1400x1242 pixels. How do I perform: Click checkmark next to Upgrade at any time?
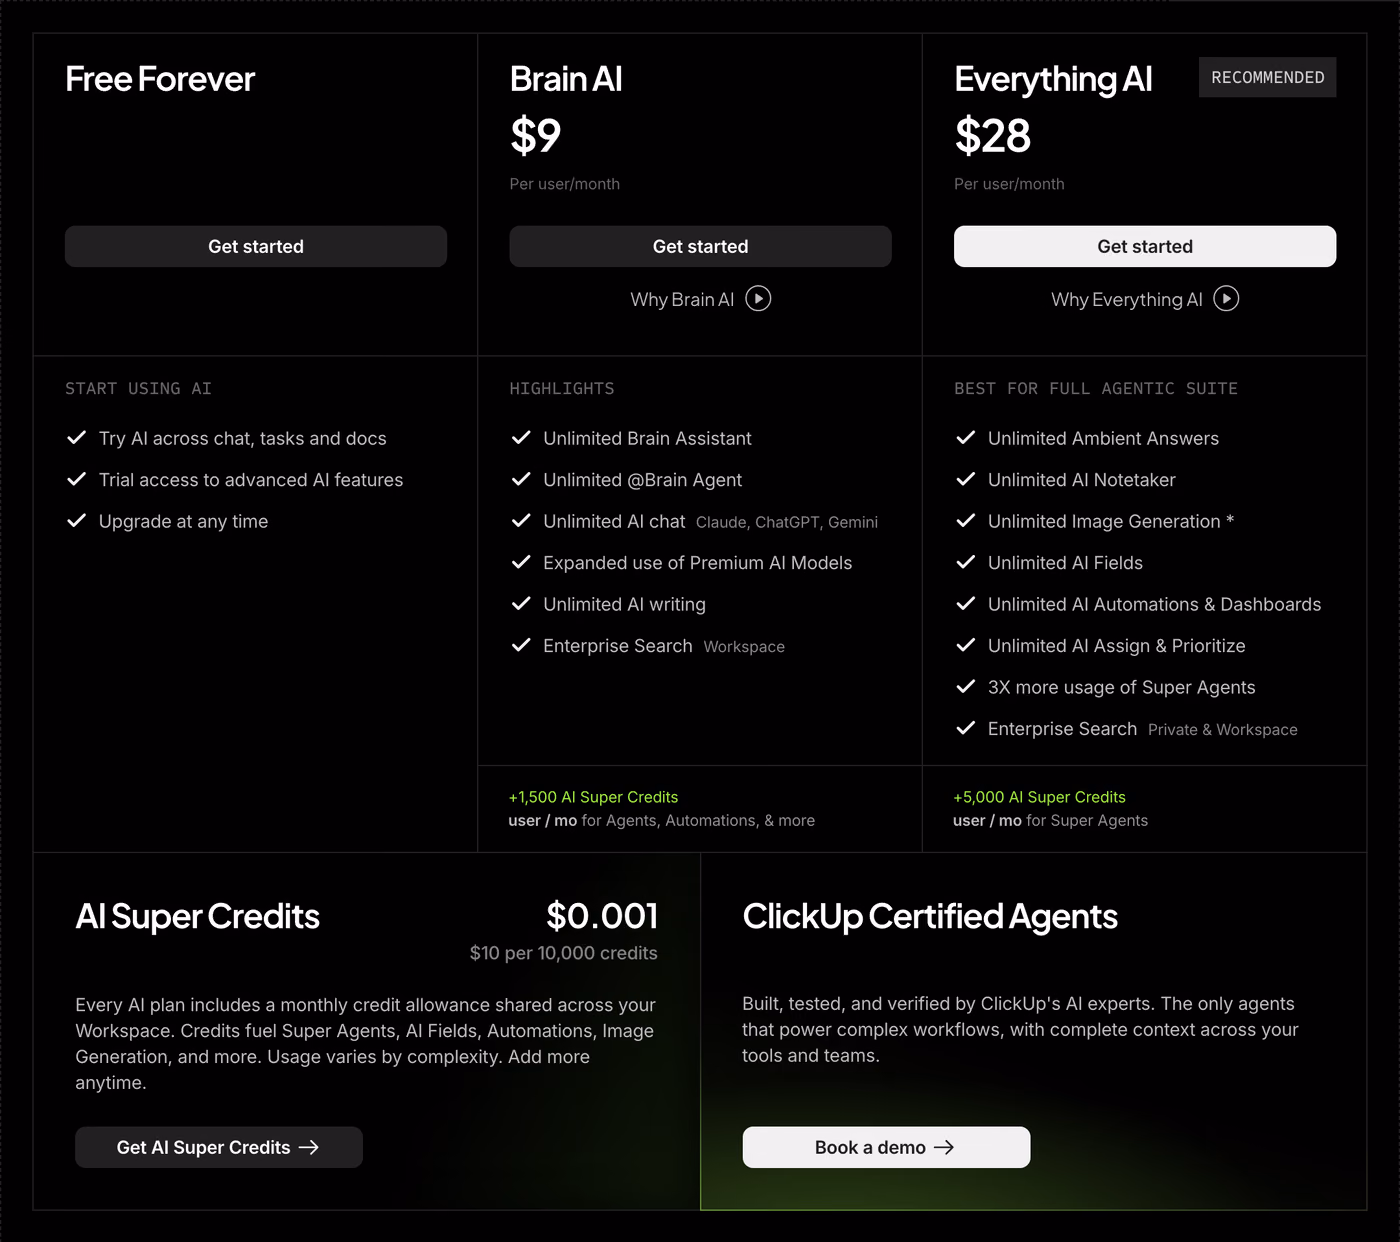pyautogui.click(x=76, y=521)
